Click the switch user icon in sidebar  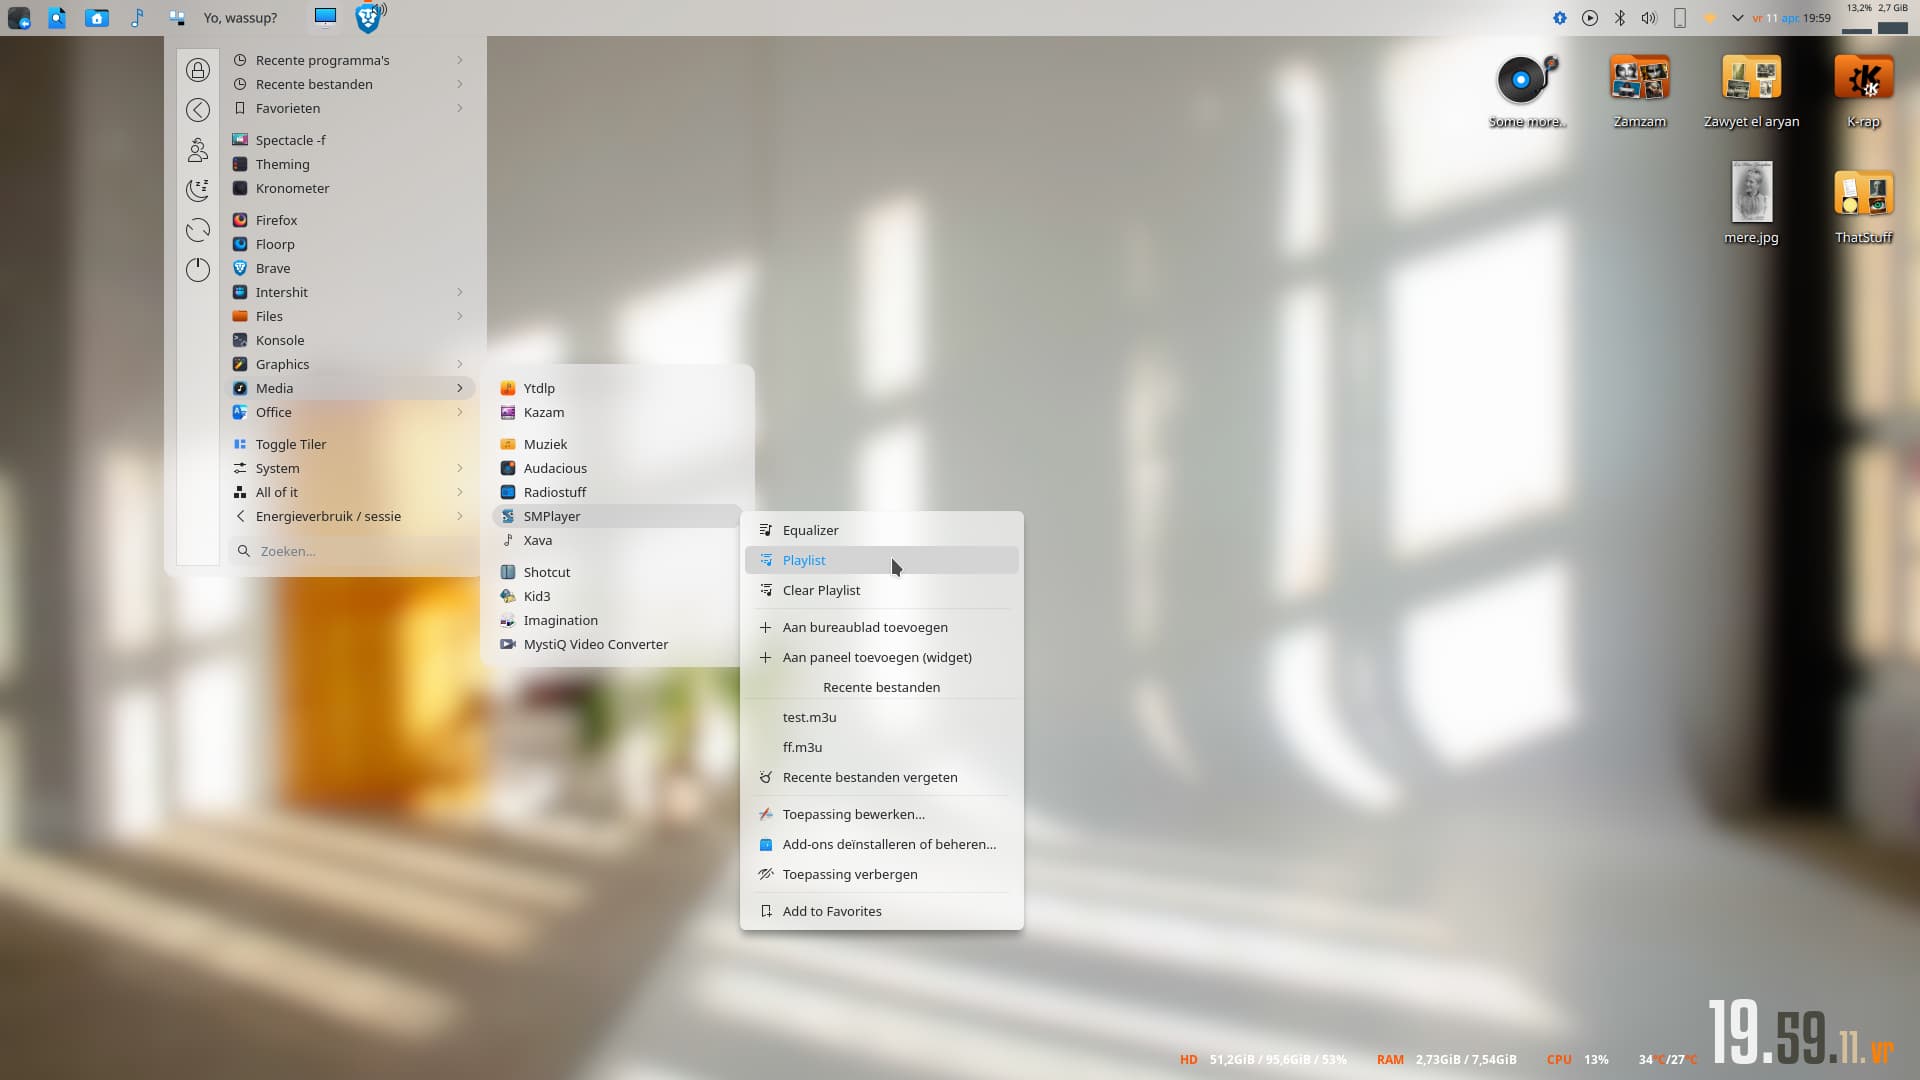[198, 150]
